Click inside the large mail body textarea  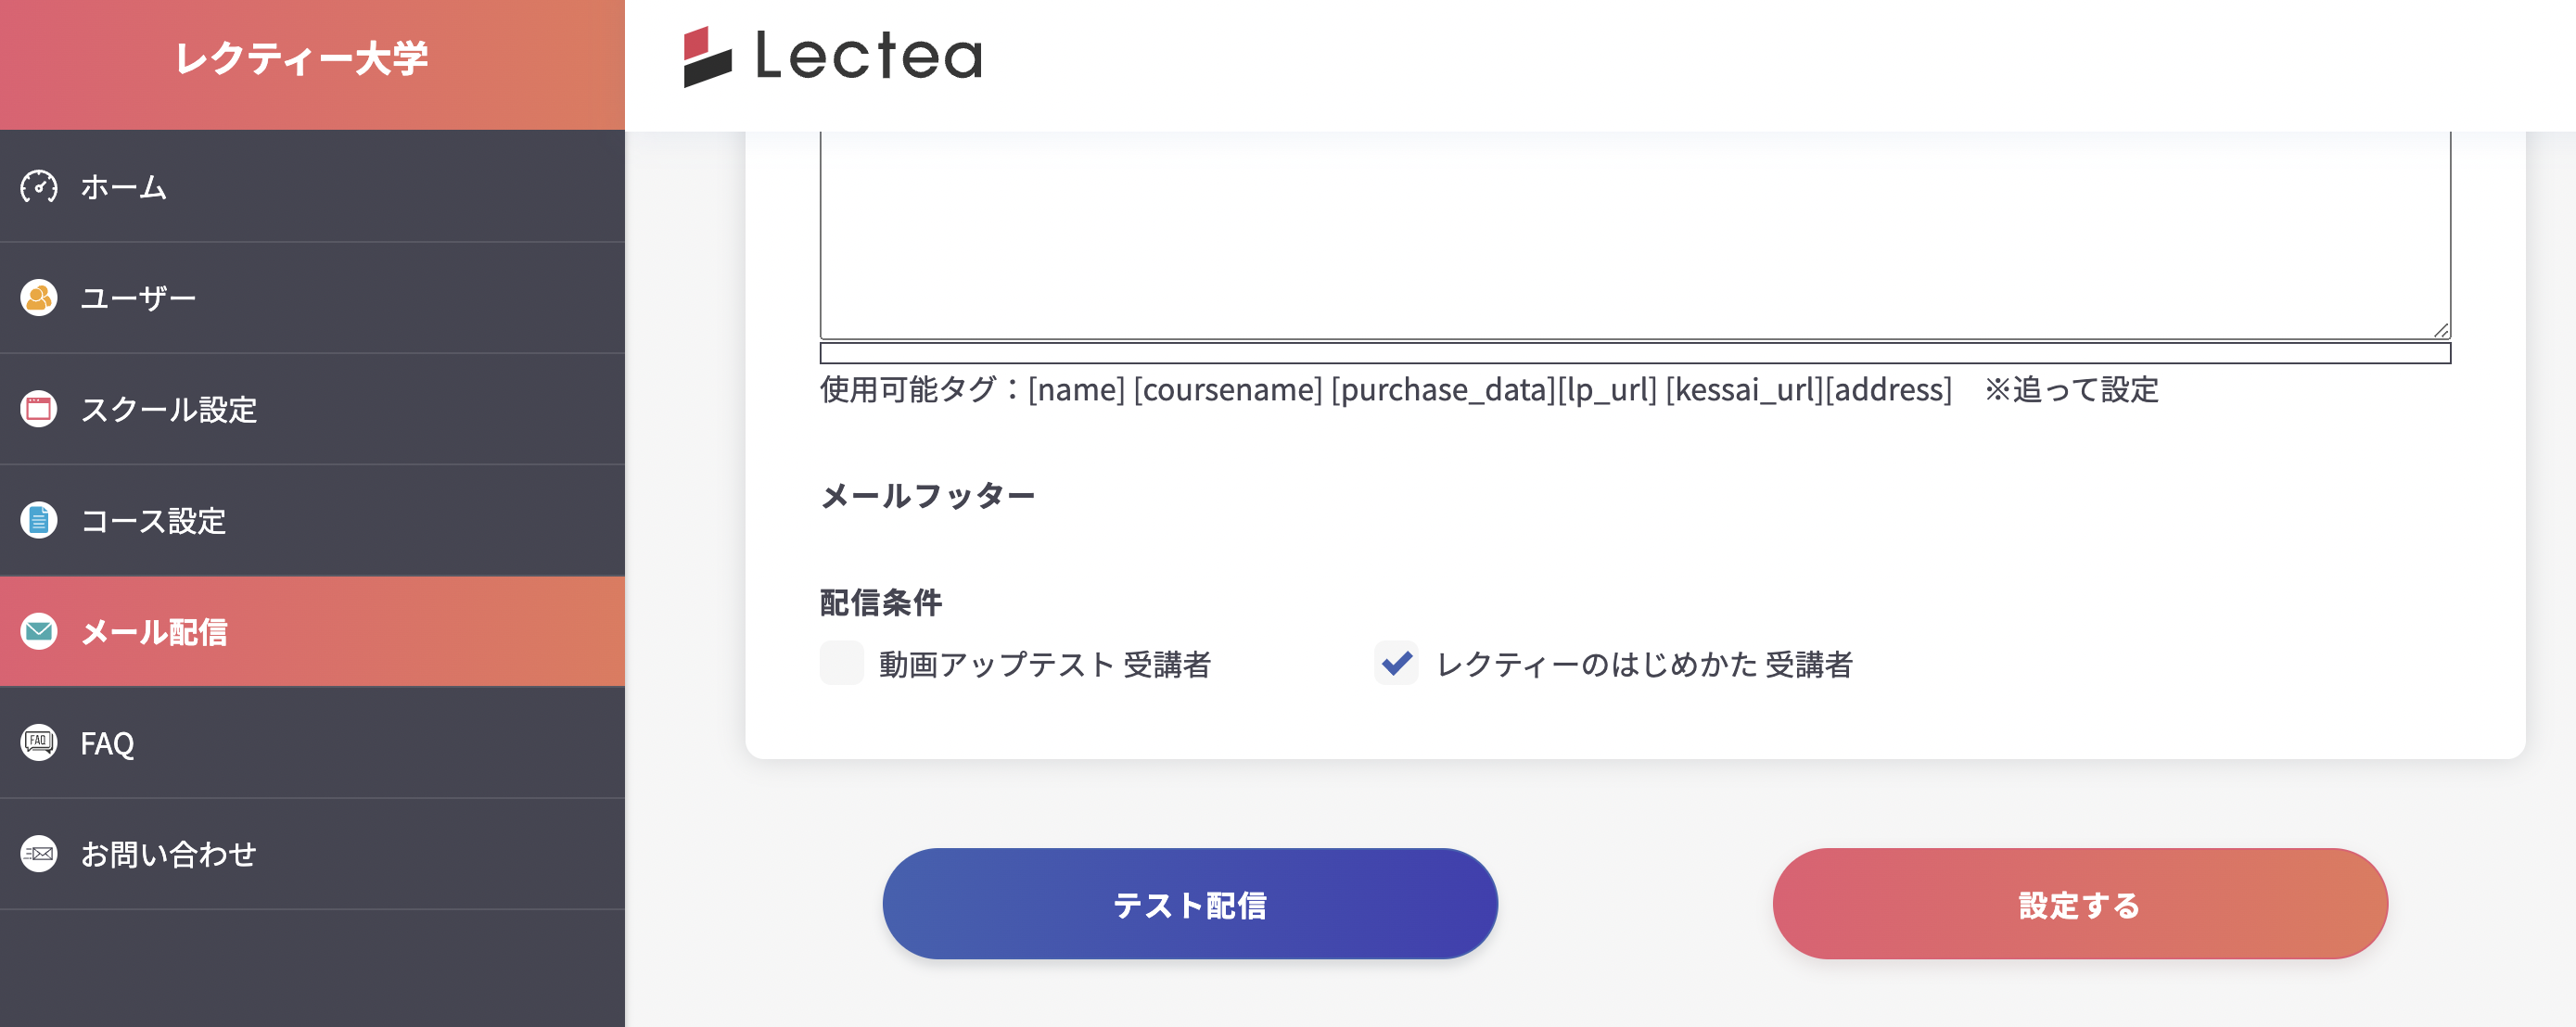[1634, 235]
